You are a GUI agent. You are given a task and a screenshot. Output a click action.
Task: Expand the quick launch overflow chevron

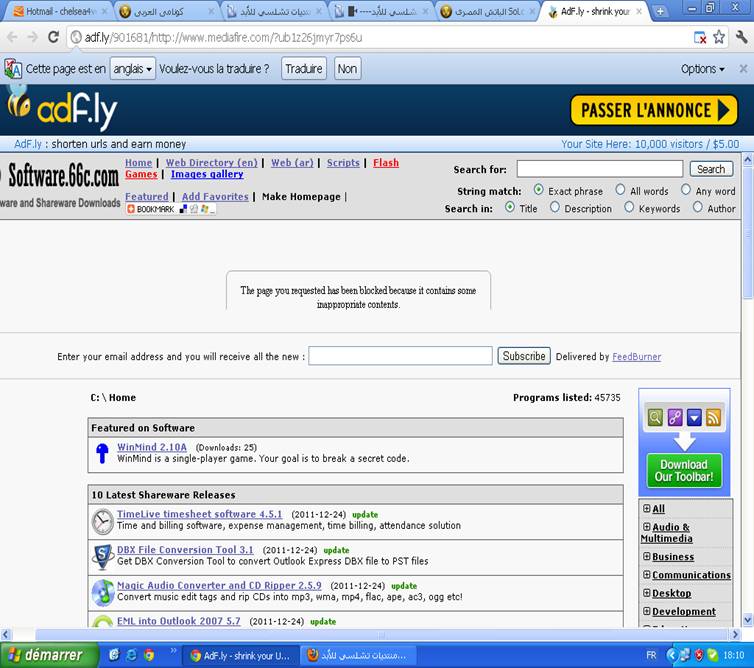[173, 651]
